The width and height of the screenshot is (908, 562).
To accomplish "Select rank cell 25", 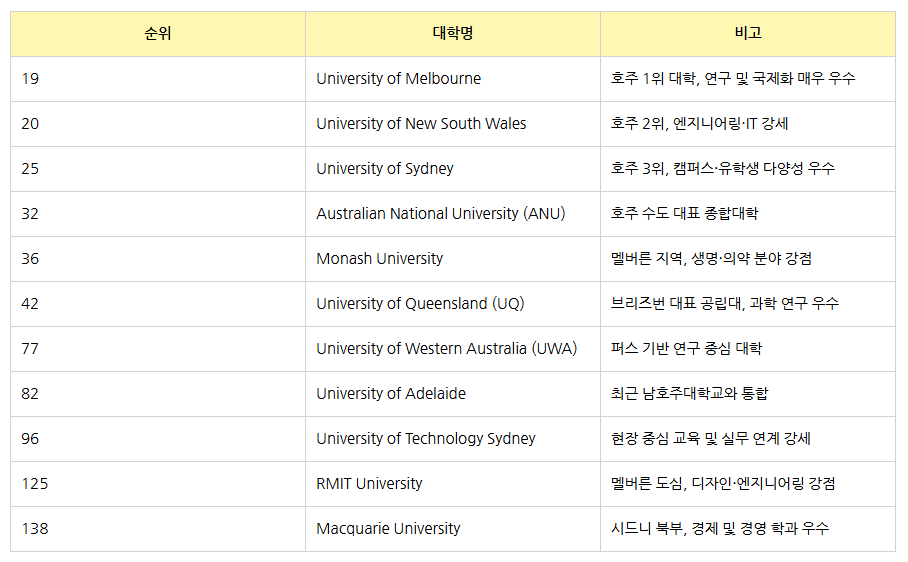I will 158,169.
